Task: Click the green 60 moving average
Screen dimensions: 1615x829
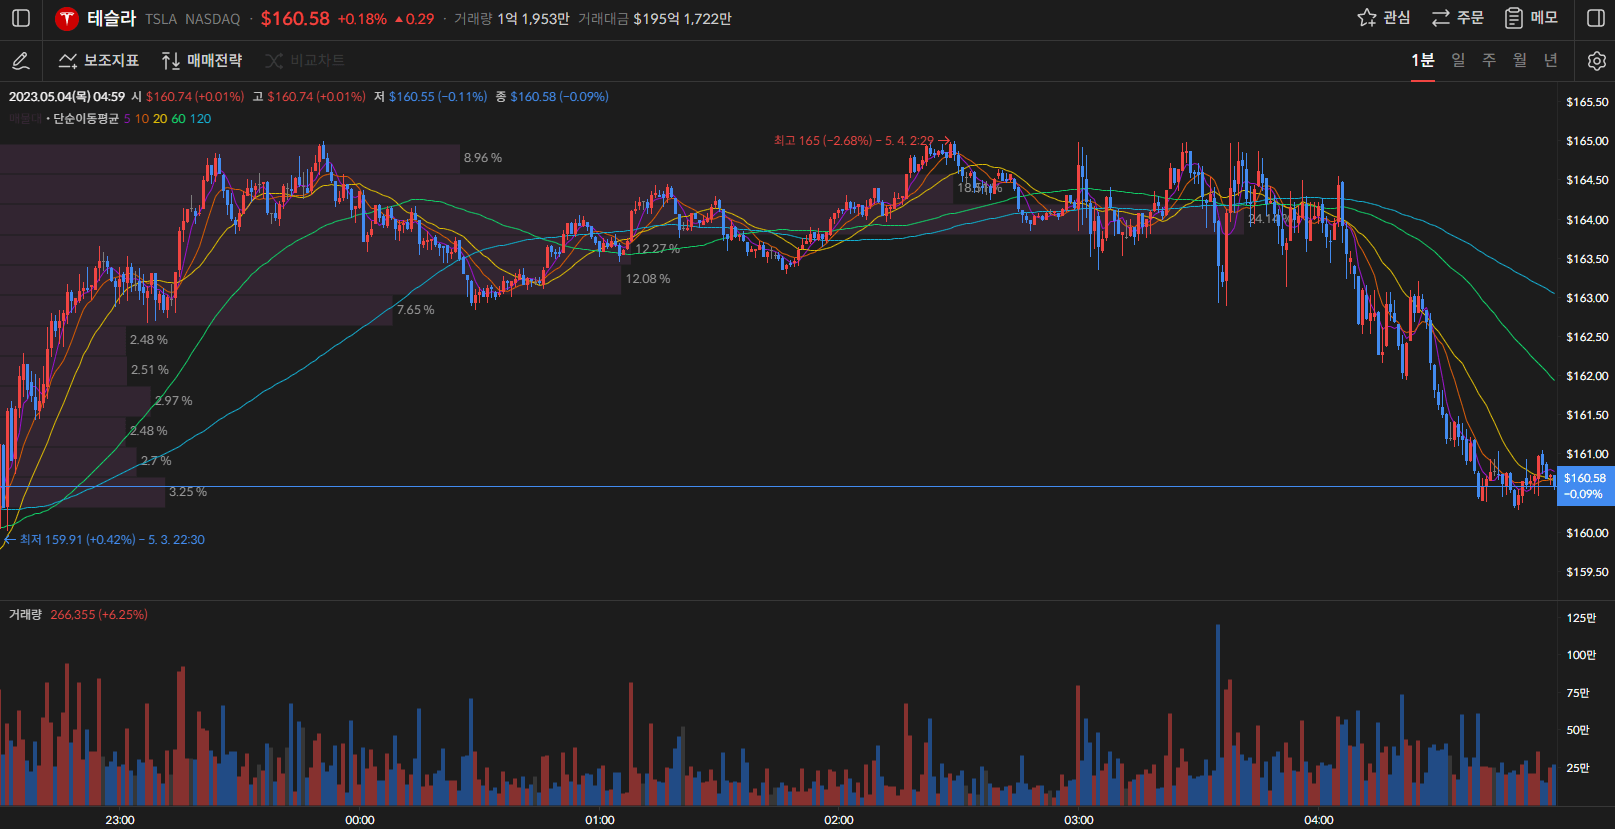Action: 178,119
